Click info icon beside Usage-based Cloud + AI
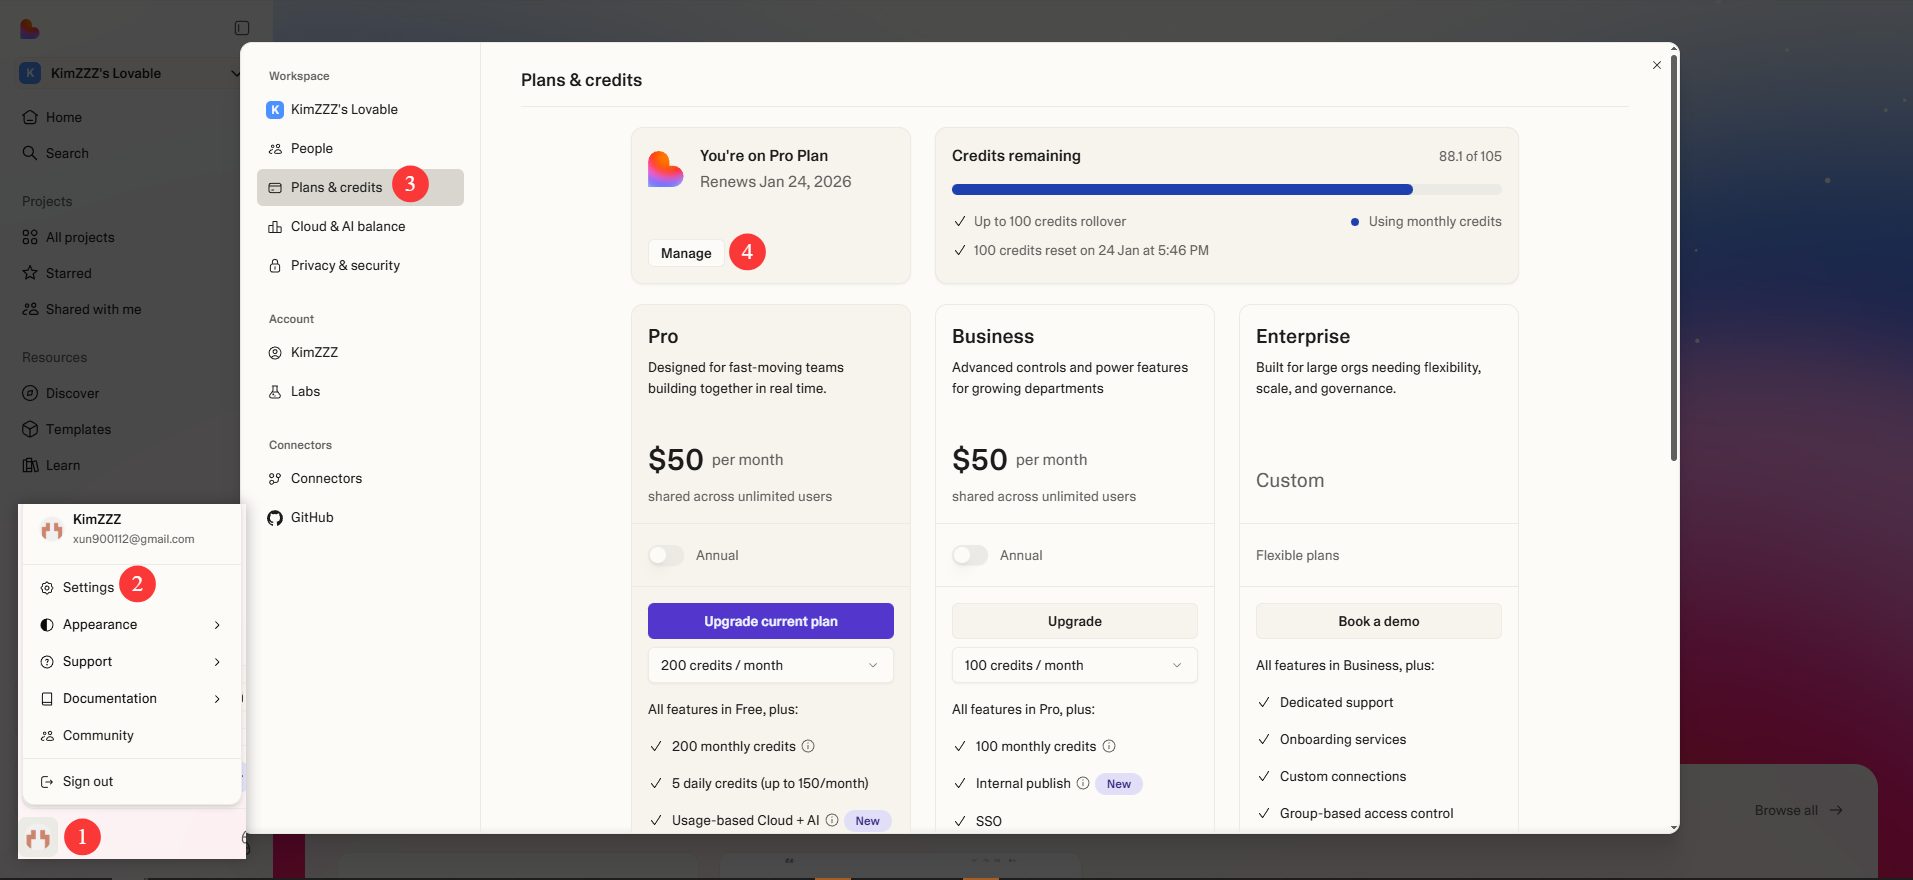 pos(832,820)
